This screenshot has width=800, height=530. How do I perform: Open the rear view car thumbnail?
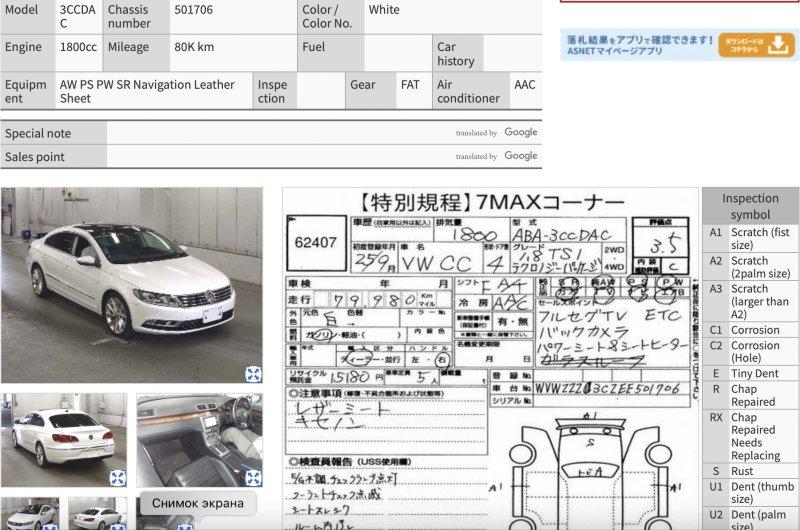pos(62,438)
